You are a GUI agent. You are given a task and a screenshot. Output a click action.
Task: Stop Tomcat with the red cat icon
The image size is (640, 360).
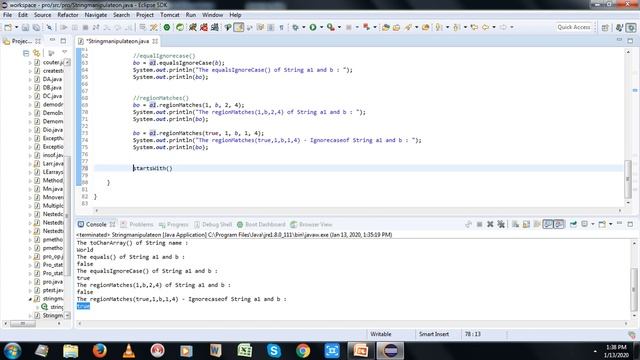pyautogui.click(x=204, y=27)
